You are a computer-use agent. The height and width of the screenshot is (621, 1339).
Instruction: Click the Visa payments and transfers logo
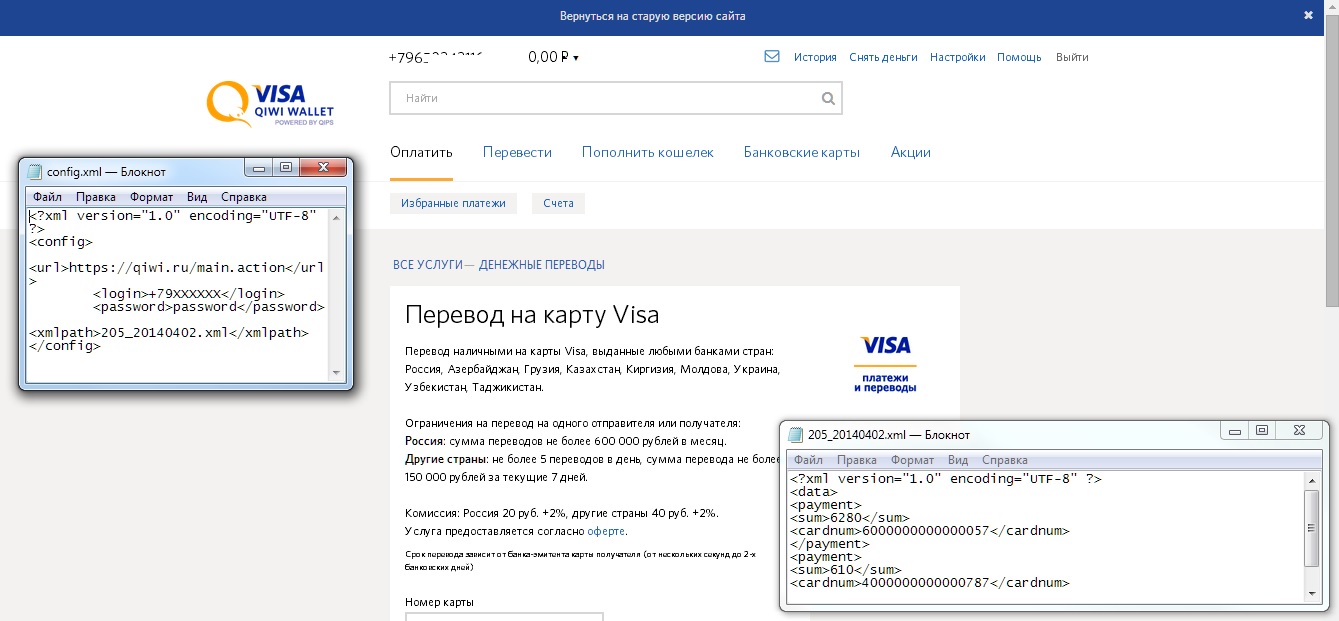885,364
